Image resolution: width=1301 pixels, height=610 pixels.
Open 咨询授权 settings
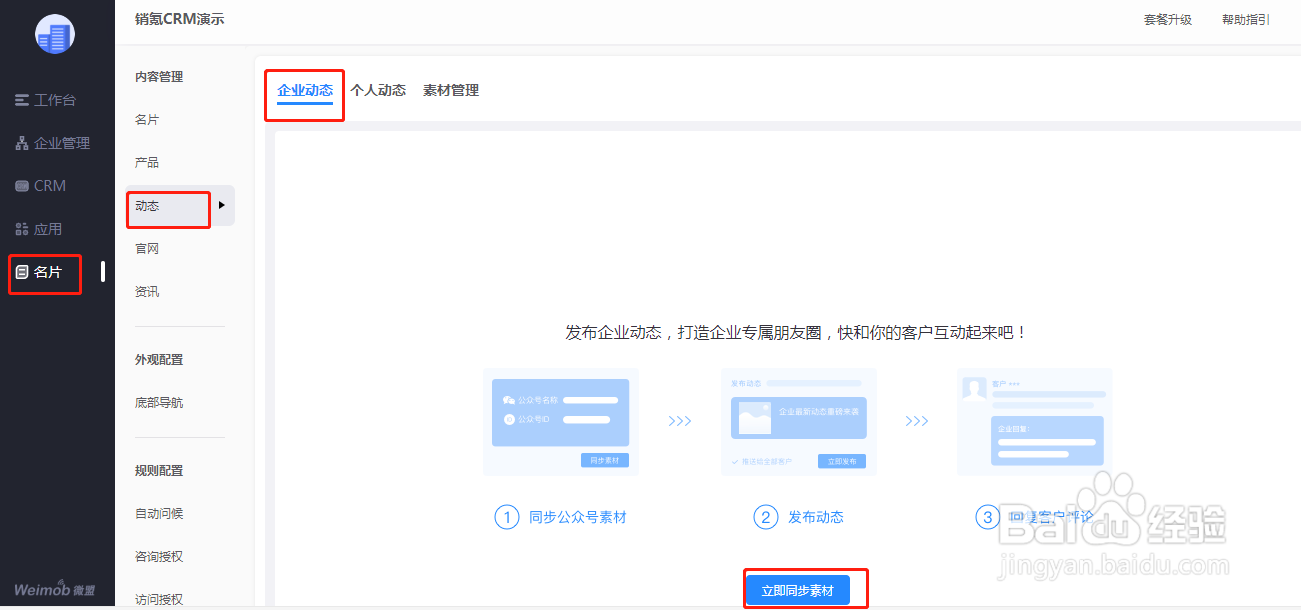click(159, 557)
